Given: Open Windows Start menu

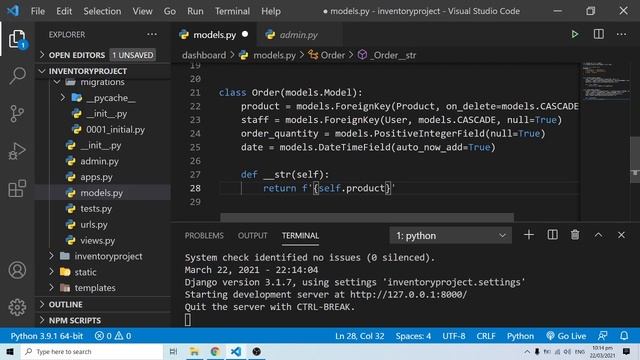Looking at the screenshot, I should 10,351.
